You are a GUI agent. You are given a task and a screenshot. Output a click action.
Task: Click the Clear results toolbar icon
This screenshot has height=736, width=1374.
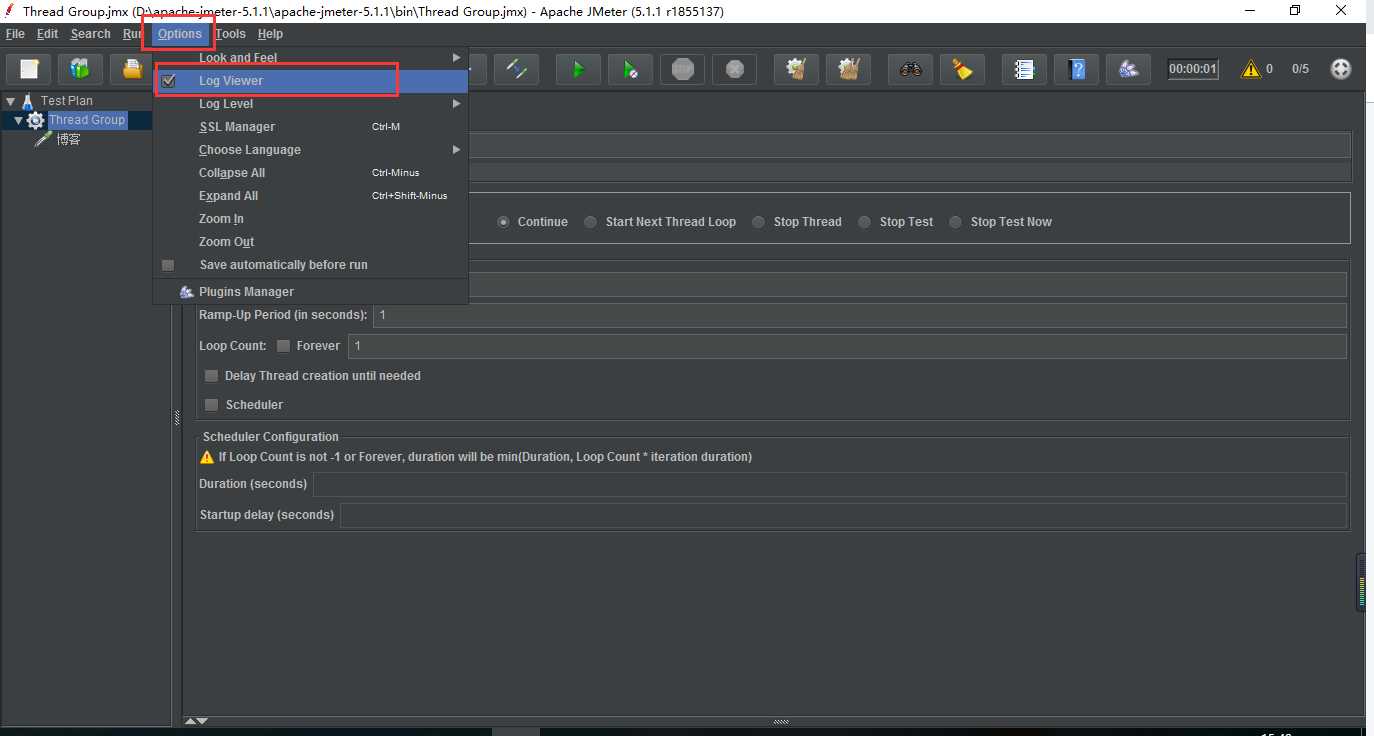[796, 69]
